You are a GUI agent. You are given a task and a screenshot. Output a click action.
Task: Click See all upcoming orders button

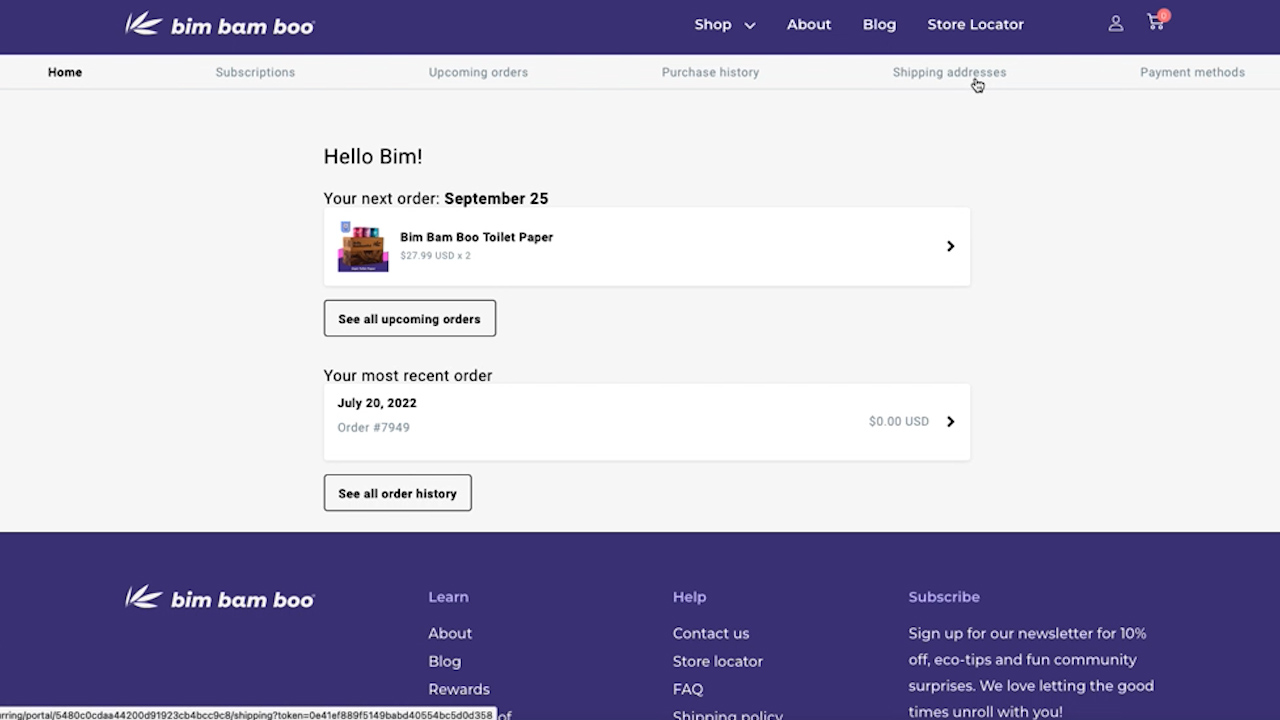(x=410, y=318)
